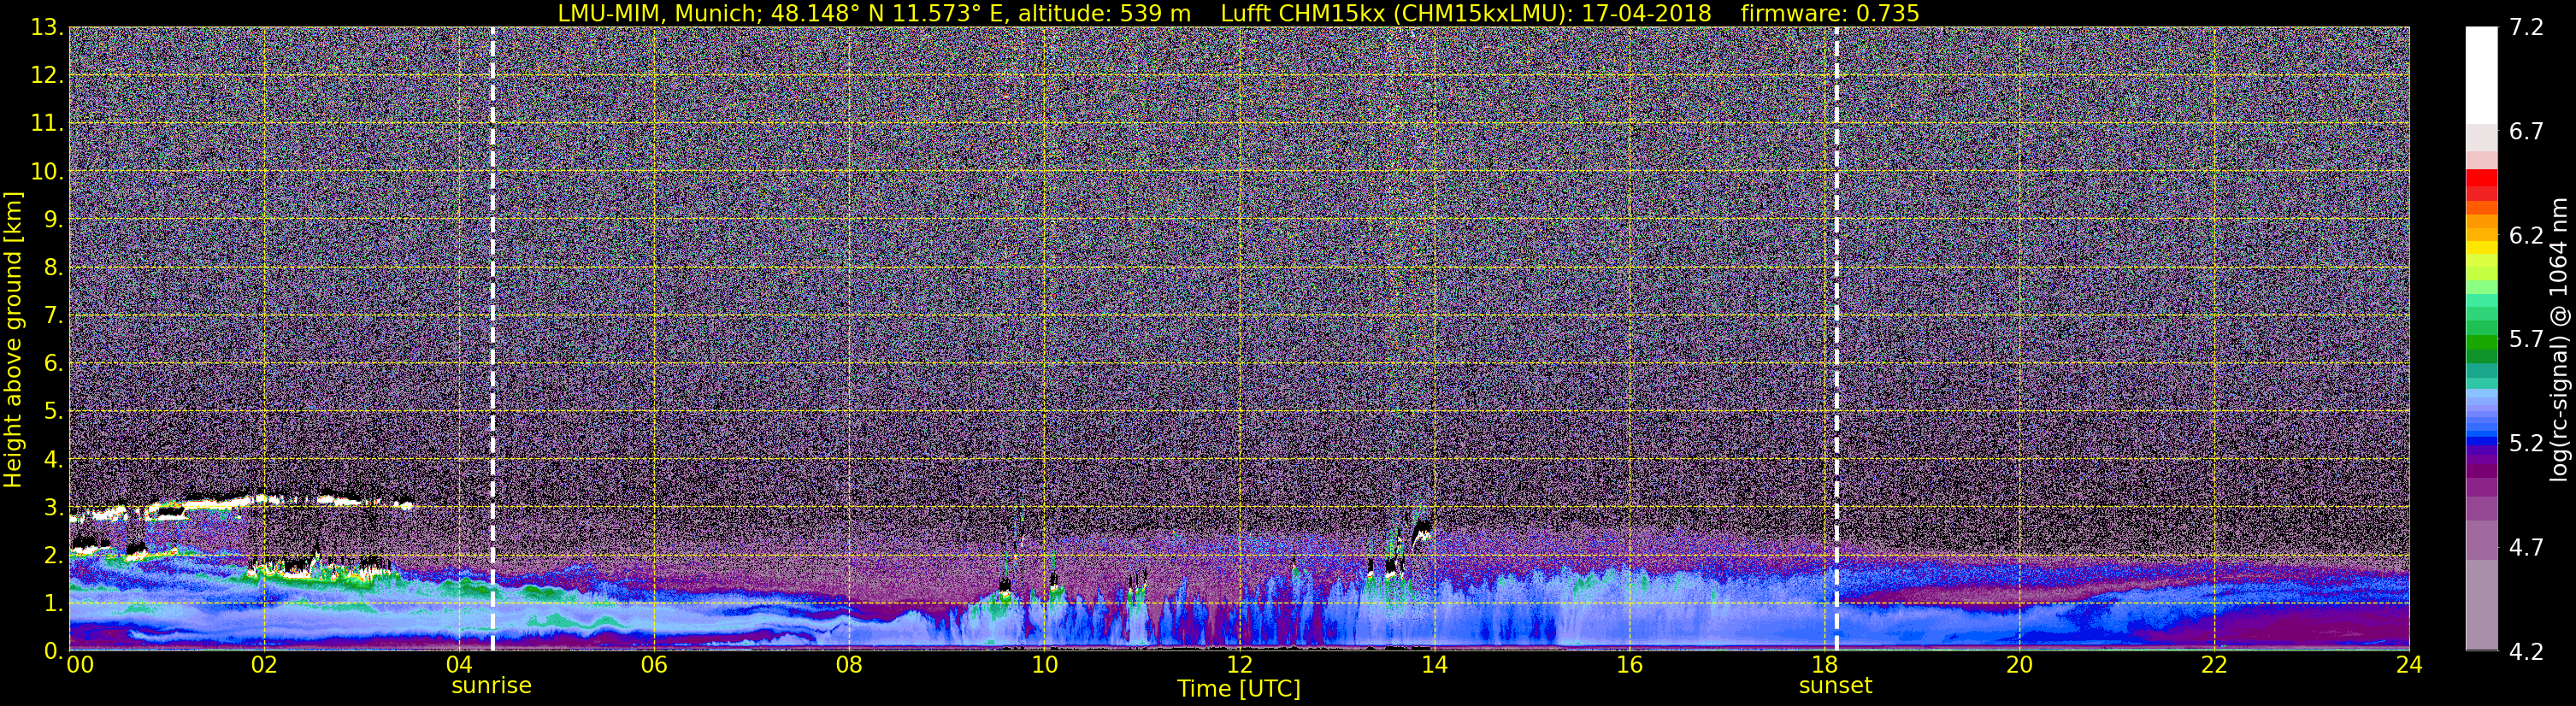Click the 'sunset' label below the axis
Viewport: 2576px width, 706px height.
1835,686
